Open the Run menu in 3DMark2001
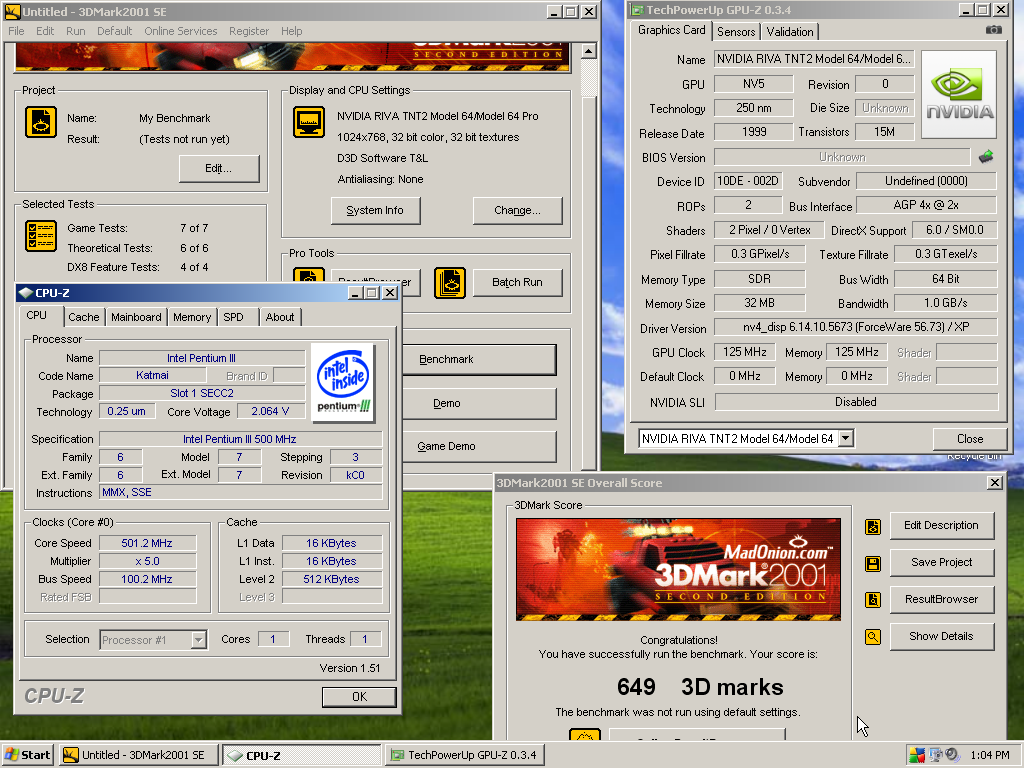The height and width of the screenshot is (768, 1024). pyautogui.click(x=76, y=31)
